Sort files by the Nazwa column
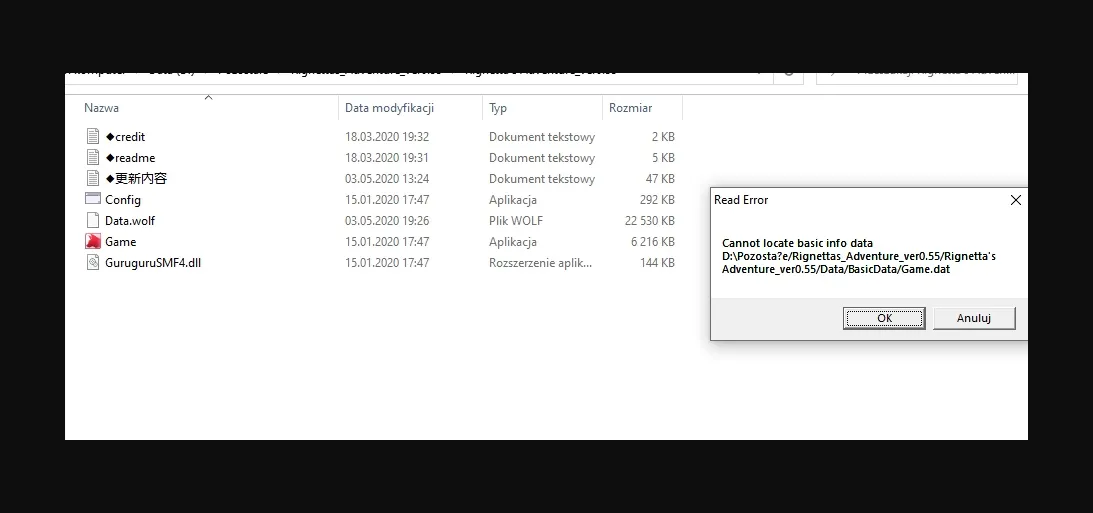Image resolution: width=1093 pixels, height=513 pixels. 102,108
